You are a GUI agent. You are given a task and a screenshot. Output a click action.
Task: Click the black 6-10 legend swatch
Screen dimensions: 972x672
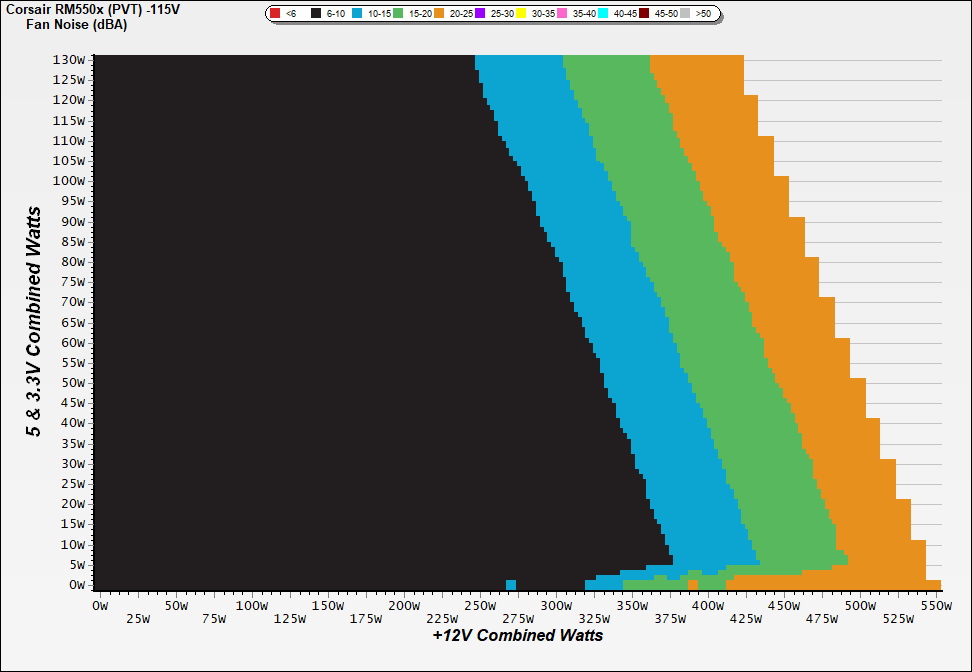(316, 14)
